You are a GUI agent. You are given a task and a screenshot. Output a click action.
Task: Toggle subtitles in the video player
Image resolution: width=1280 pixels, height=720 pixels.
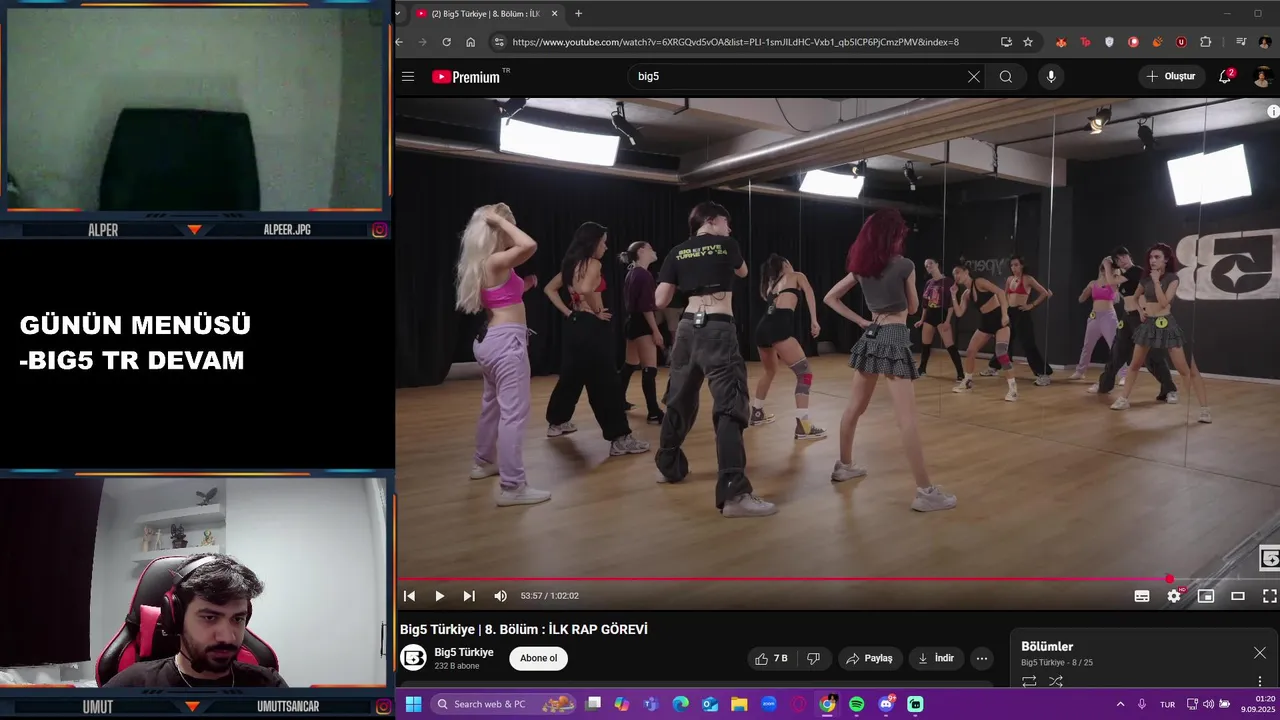point(1142,596)
